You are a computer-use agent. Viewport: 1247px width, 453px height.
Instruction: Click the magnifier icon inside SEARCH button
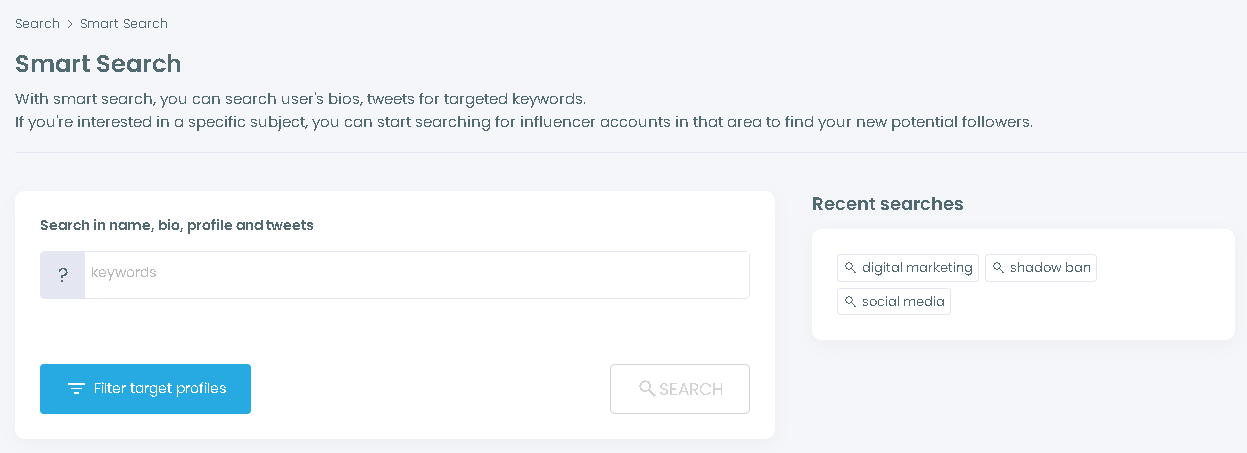click(x=647, y=389)
